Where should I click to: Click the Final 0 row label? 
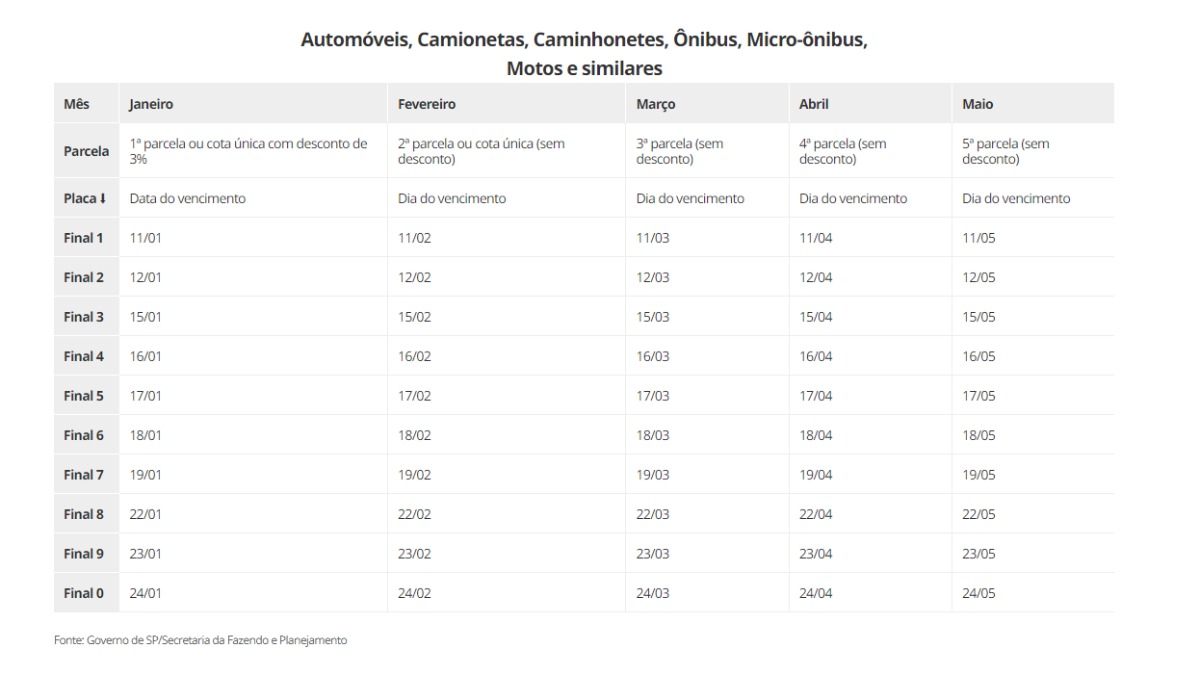84,593
